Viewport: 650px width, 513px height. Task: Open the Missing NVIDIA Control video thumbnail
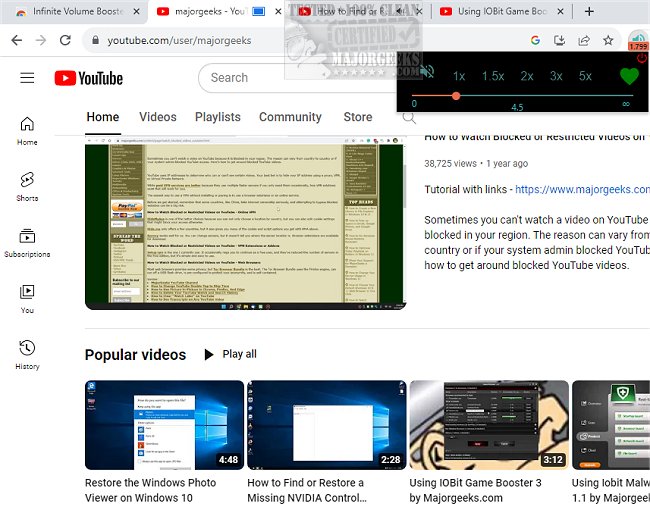tap(327, 425)
